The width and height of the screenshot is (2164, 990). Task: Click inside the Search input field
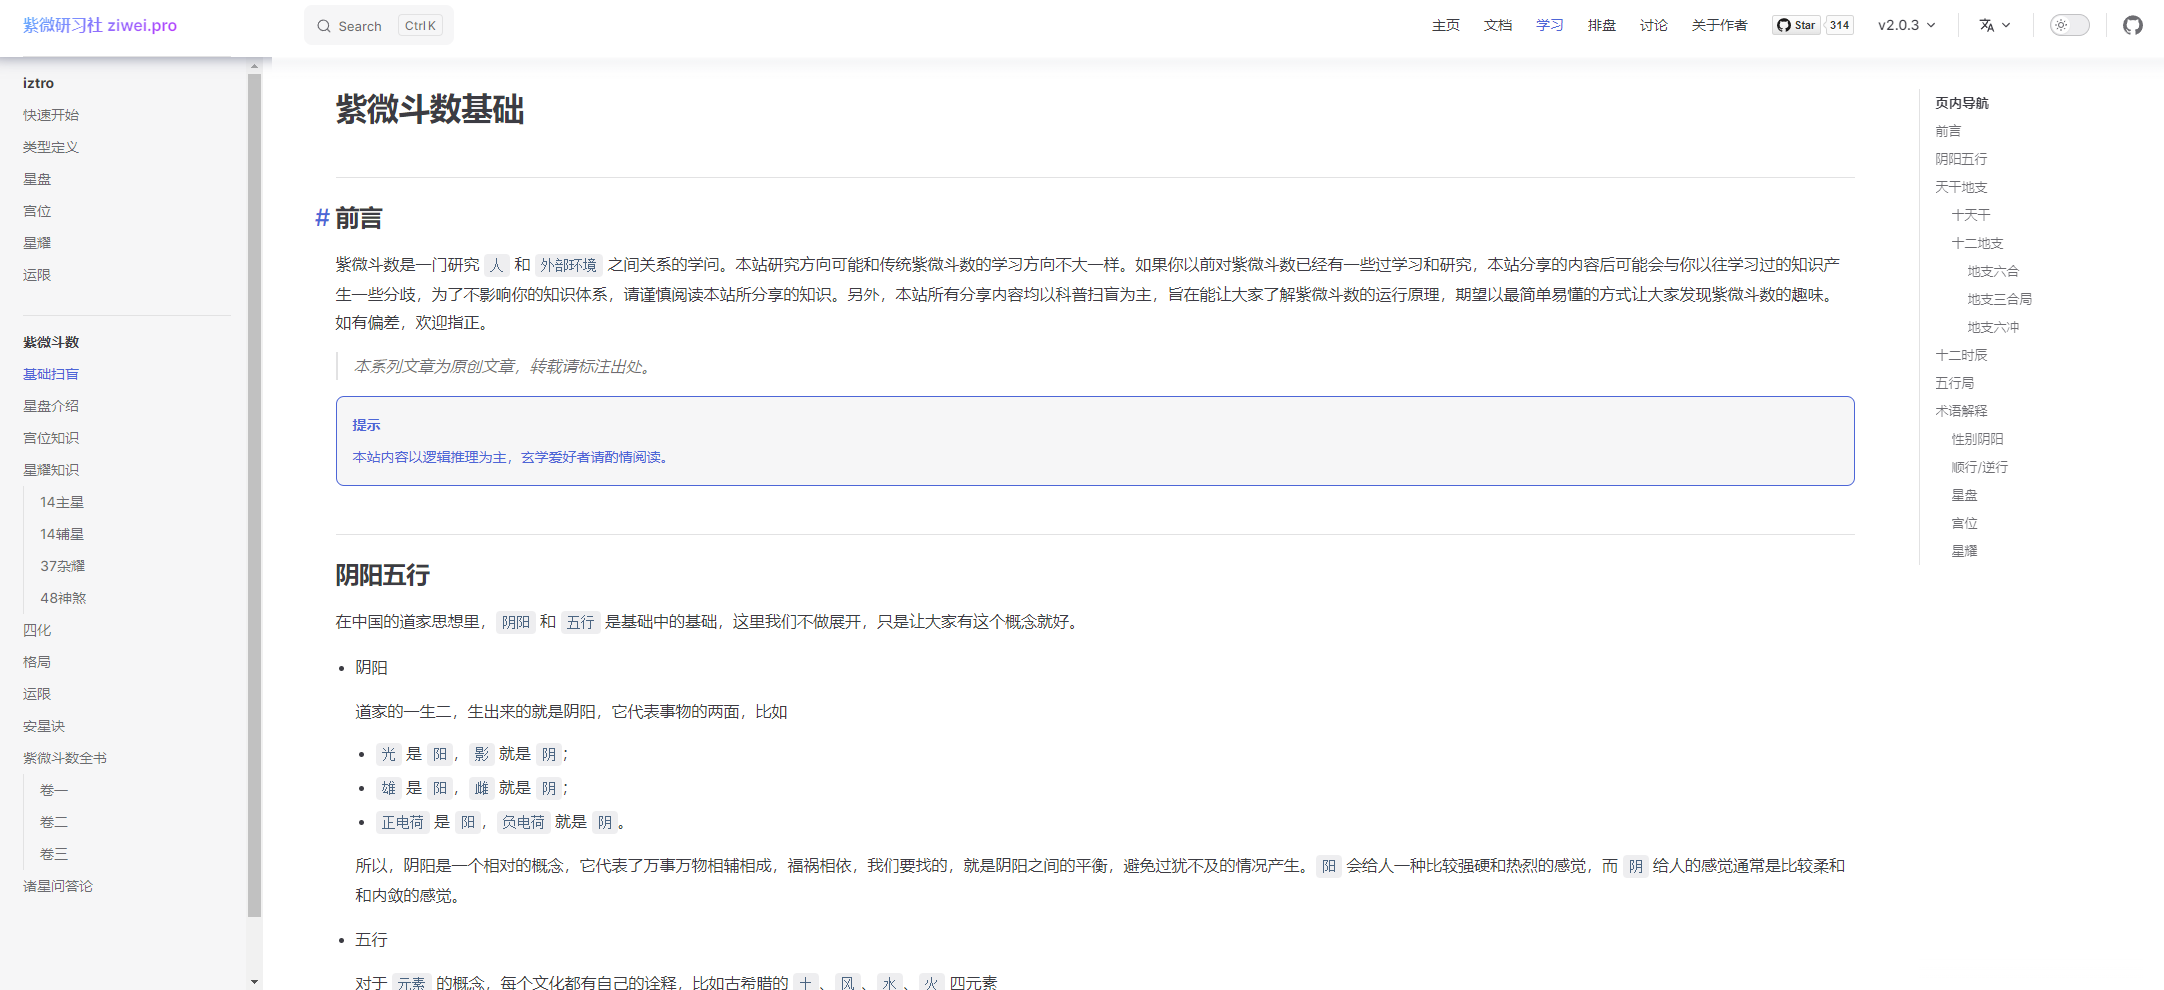370,25
